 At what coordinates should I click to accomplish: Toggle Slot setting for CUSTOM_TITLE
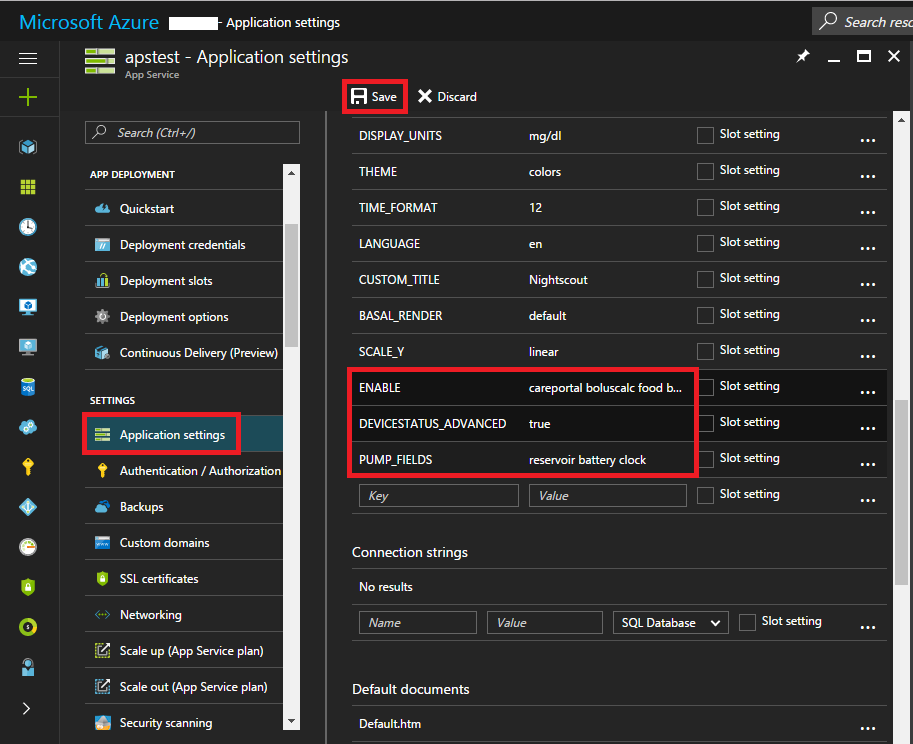pos(705,279)
